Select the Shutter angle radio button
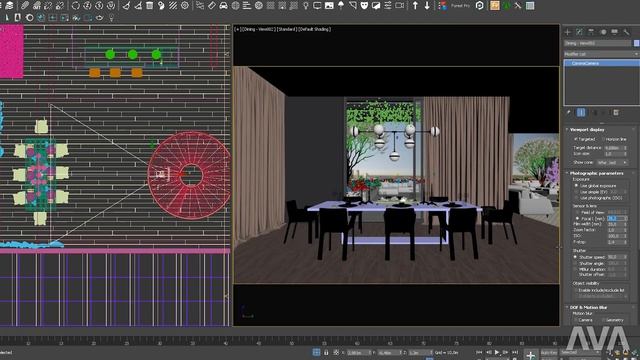The image size is (640, 360). pos(576,264)
